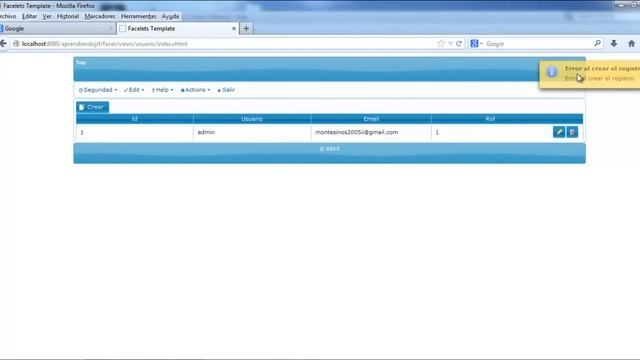The height and width of the screenshot is (360, 640).
Task: Open the Marcadores browser menu
Action: tap(100, 16)
